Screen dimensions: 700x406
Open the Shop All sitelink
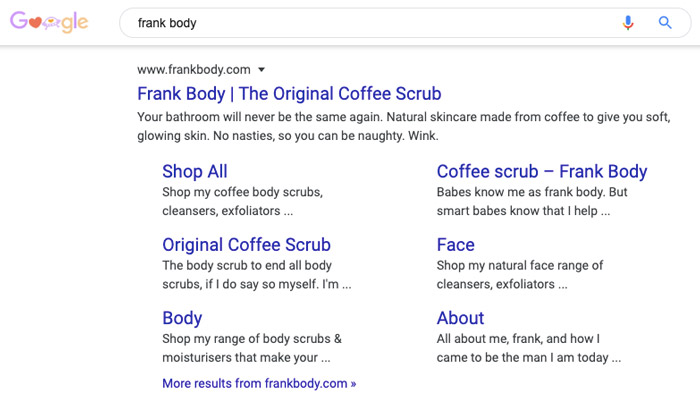click(195, 172)
